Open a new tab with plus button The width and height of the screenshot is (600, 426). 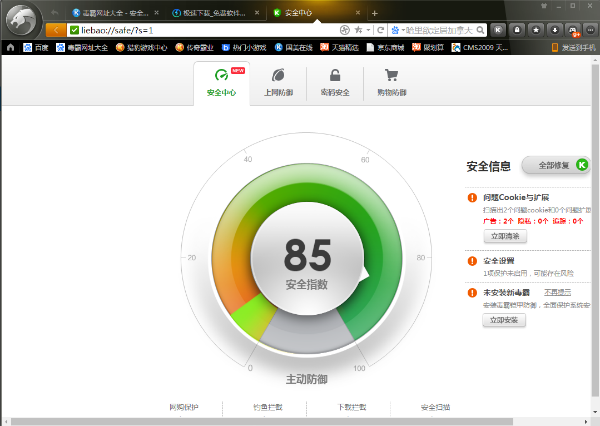coord(375,13)
